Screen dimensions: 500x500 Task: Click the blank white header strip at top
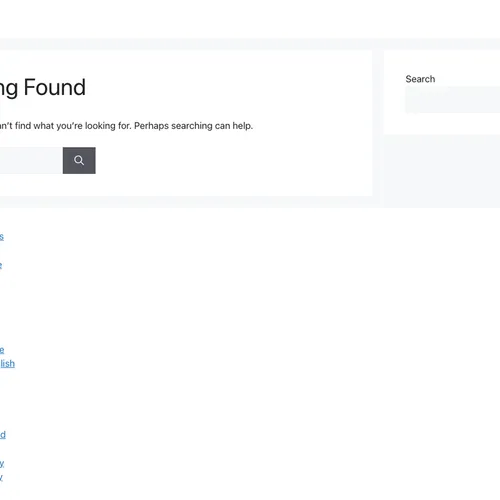click(x=250, y=19)
